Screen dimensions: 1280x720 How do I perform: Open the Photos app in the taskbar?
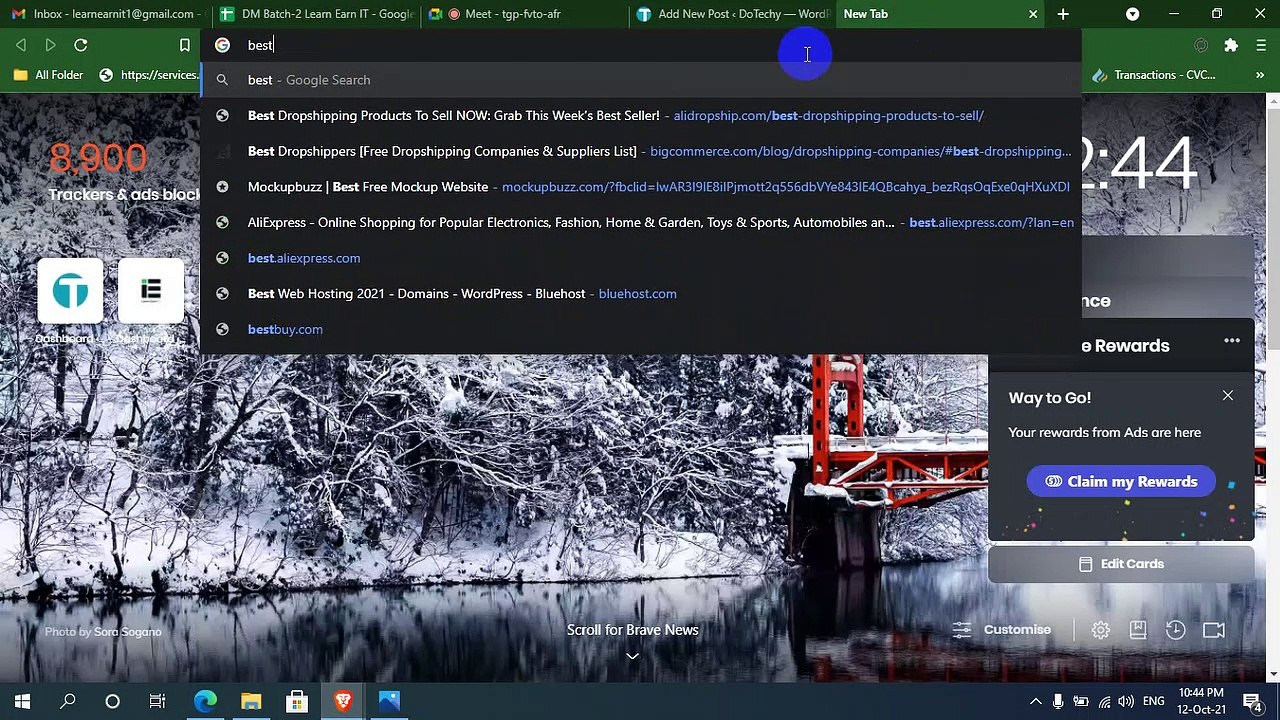[x=389, y=701]
